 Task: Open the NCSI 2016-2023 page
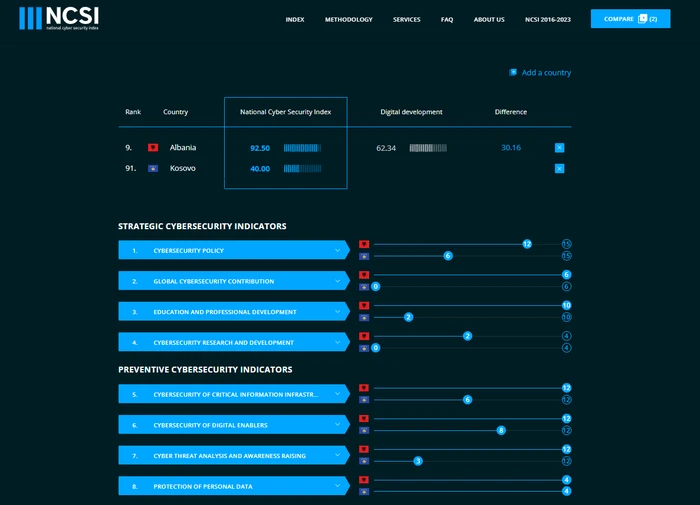click(547, 19)
